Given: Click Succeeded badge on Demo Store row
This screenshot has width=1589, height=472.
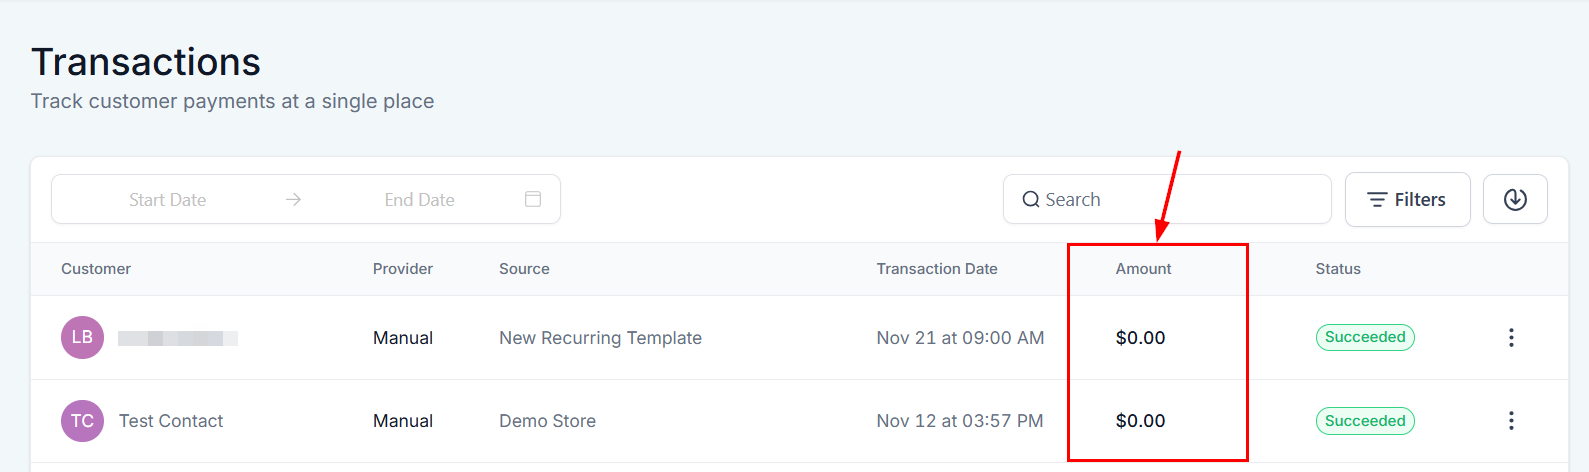Looking at the screenshot, I should [1365, 421].
